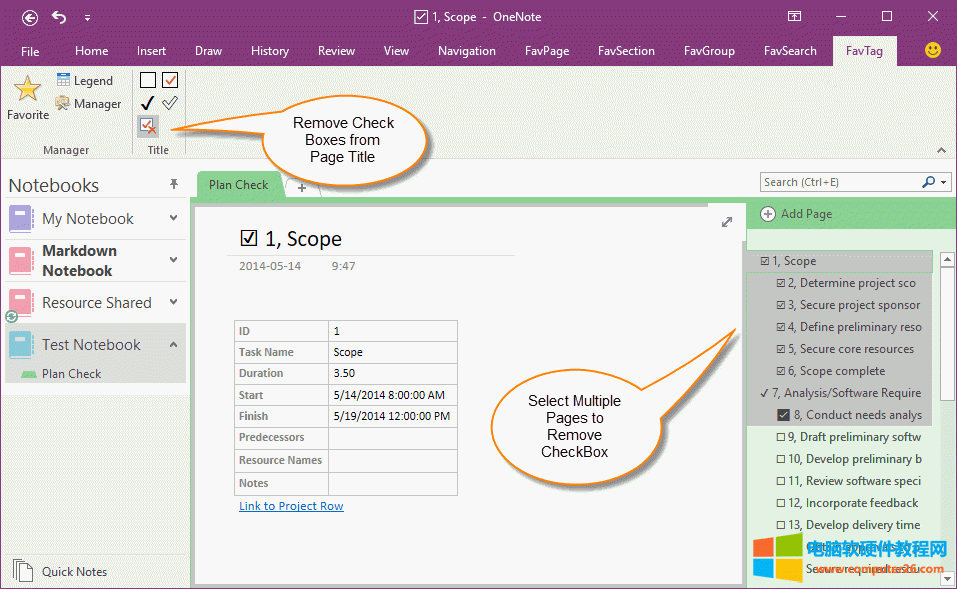Image resolution: width=957 pixels, height=589 pixels.
Task: Expand the My Notebook chevron
Action: tap(174, 218)
